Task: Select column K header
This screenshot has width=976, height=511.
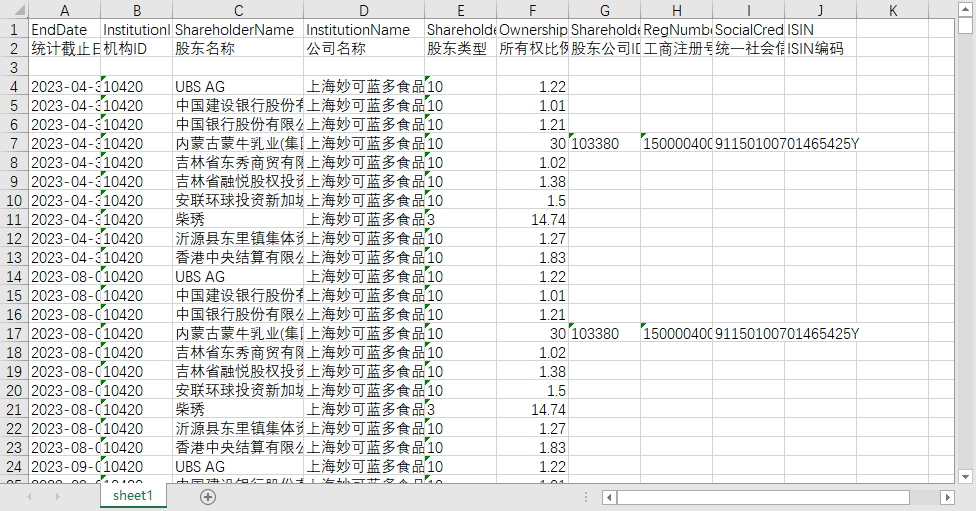Action: [x=893, y=10]
